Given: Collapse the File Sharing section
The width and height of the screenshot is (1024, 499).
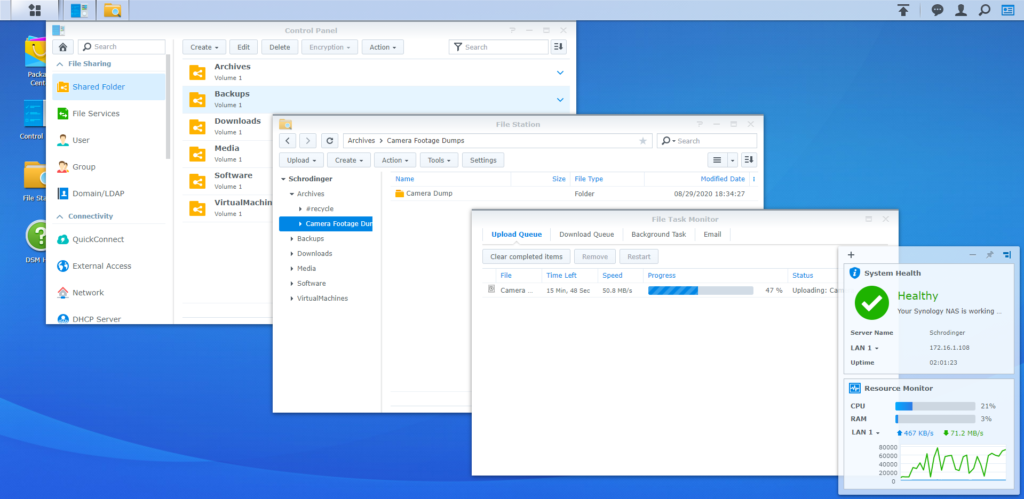Looking at the screenshot, I should (x=60, y=64).
